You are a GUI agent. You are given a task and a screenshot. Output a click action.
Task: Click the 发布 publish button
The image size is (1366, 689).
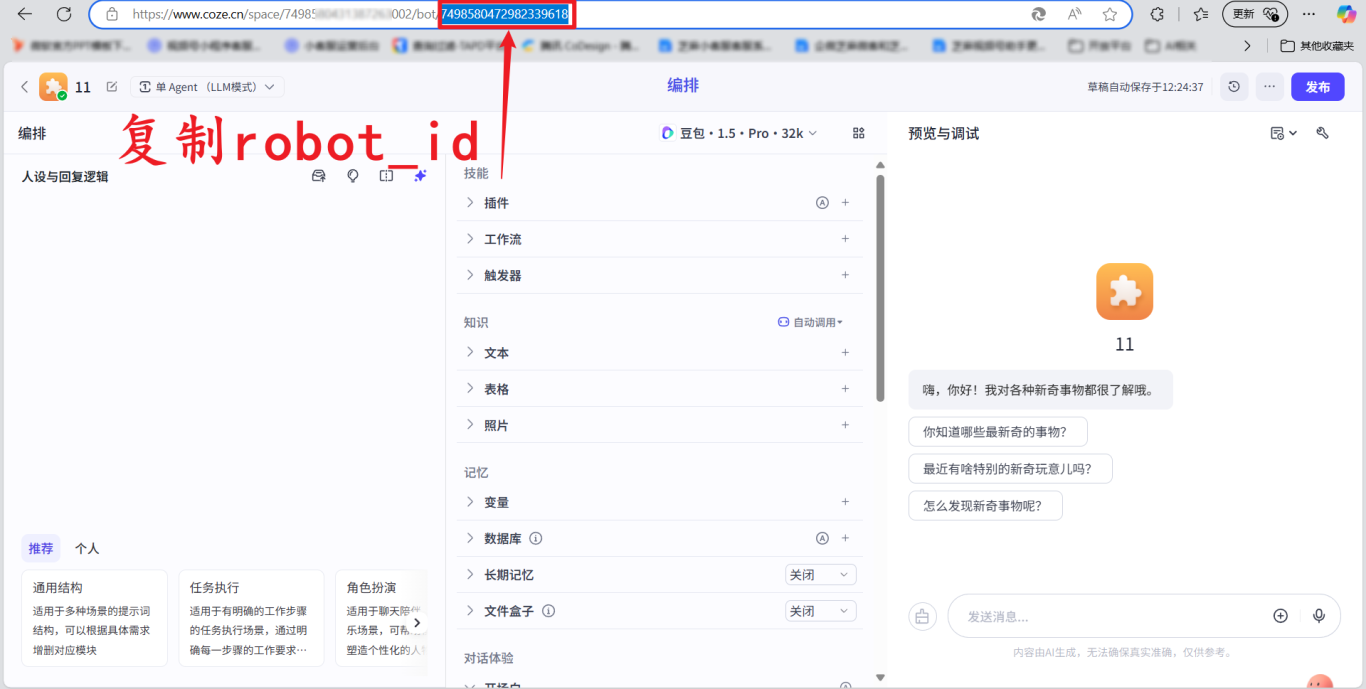(x=1318, y=87)
